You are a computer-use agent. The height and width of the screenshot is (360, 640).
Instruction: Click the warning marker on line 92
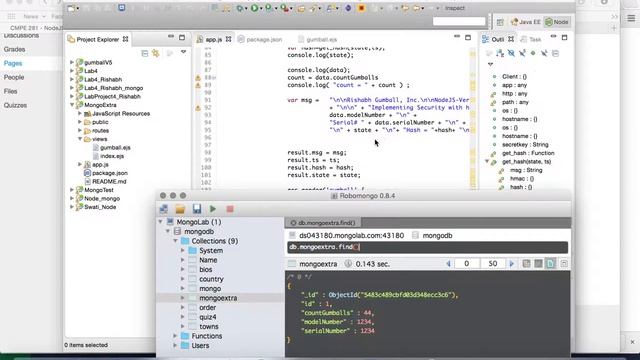[x=198, y=108]
